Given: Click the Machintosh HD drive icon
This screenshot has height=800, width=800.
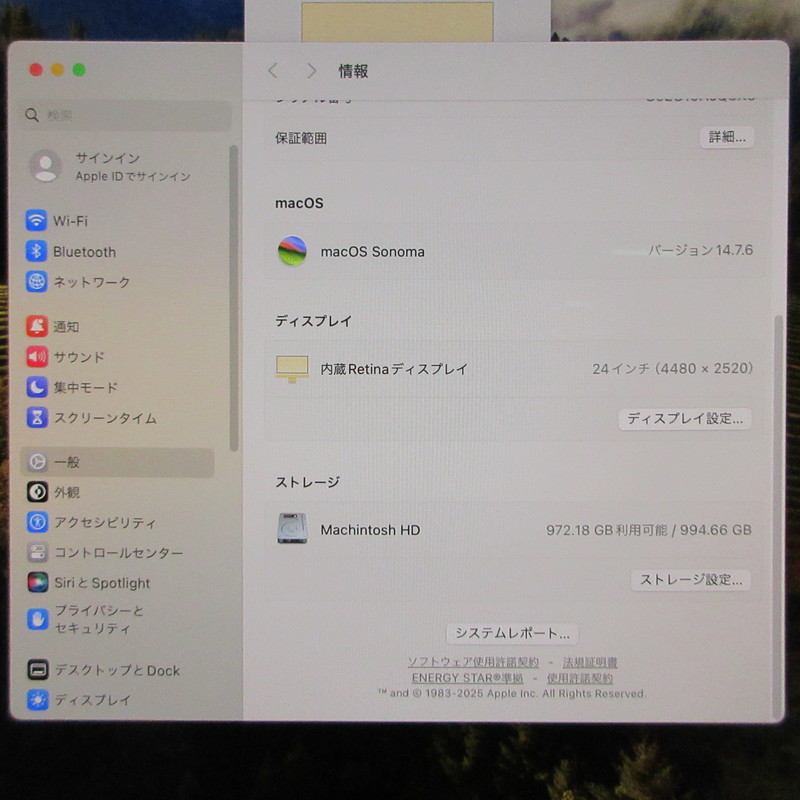Looking at the screenshot, I should (x=292, y=529).
